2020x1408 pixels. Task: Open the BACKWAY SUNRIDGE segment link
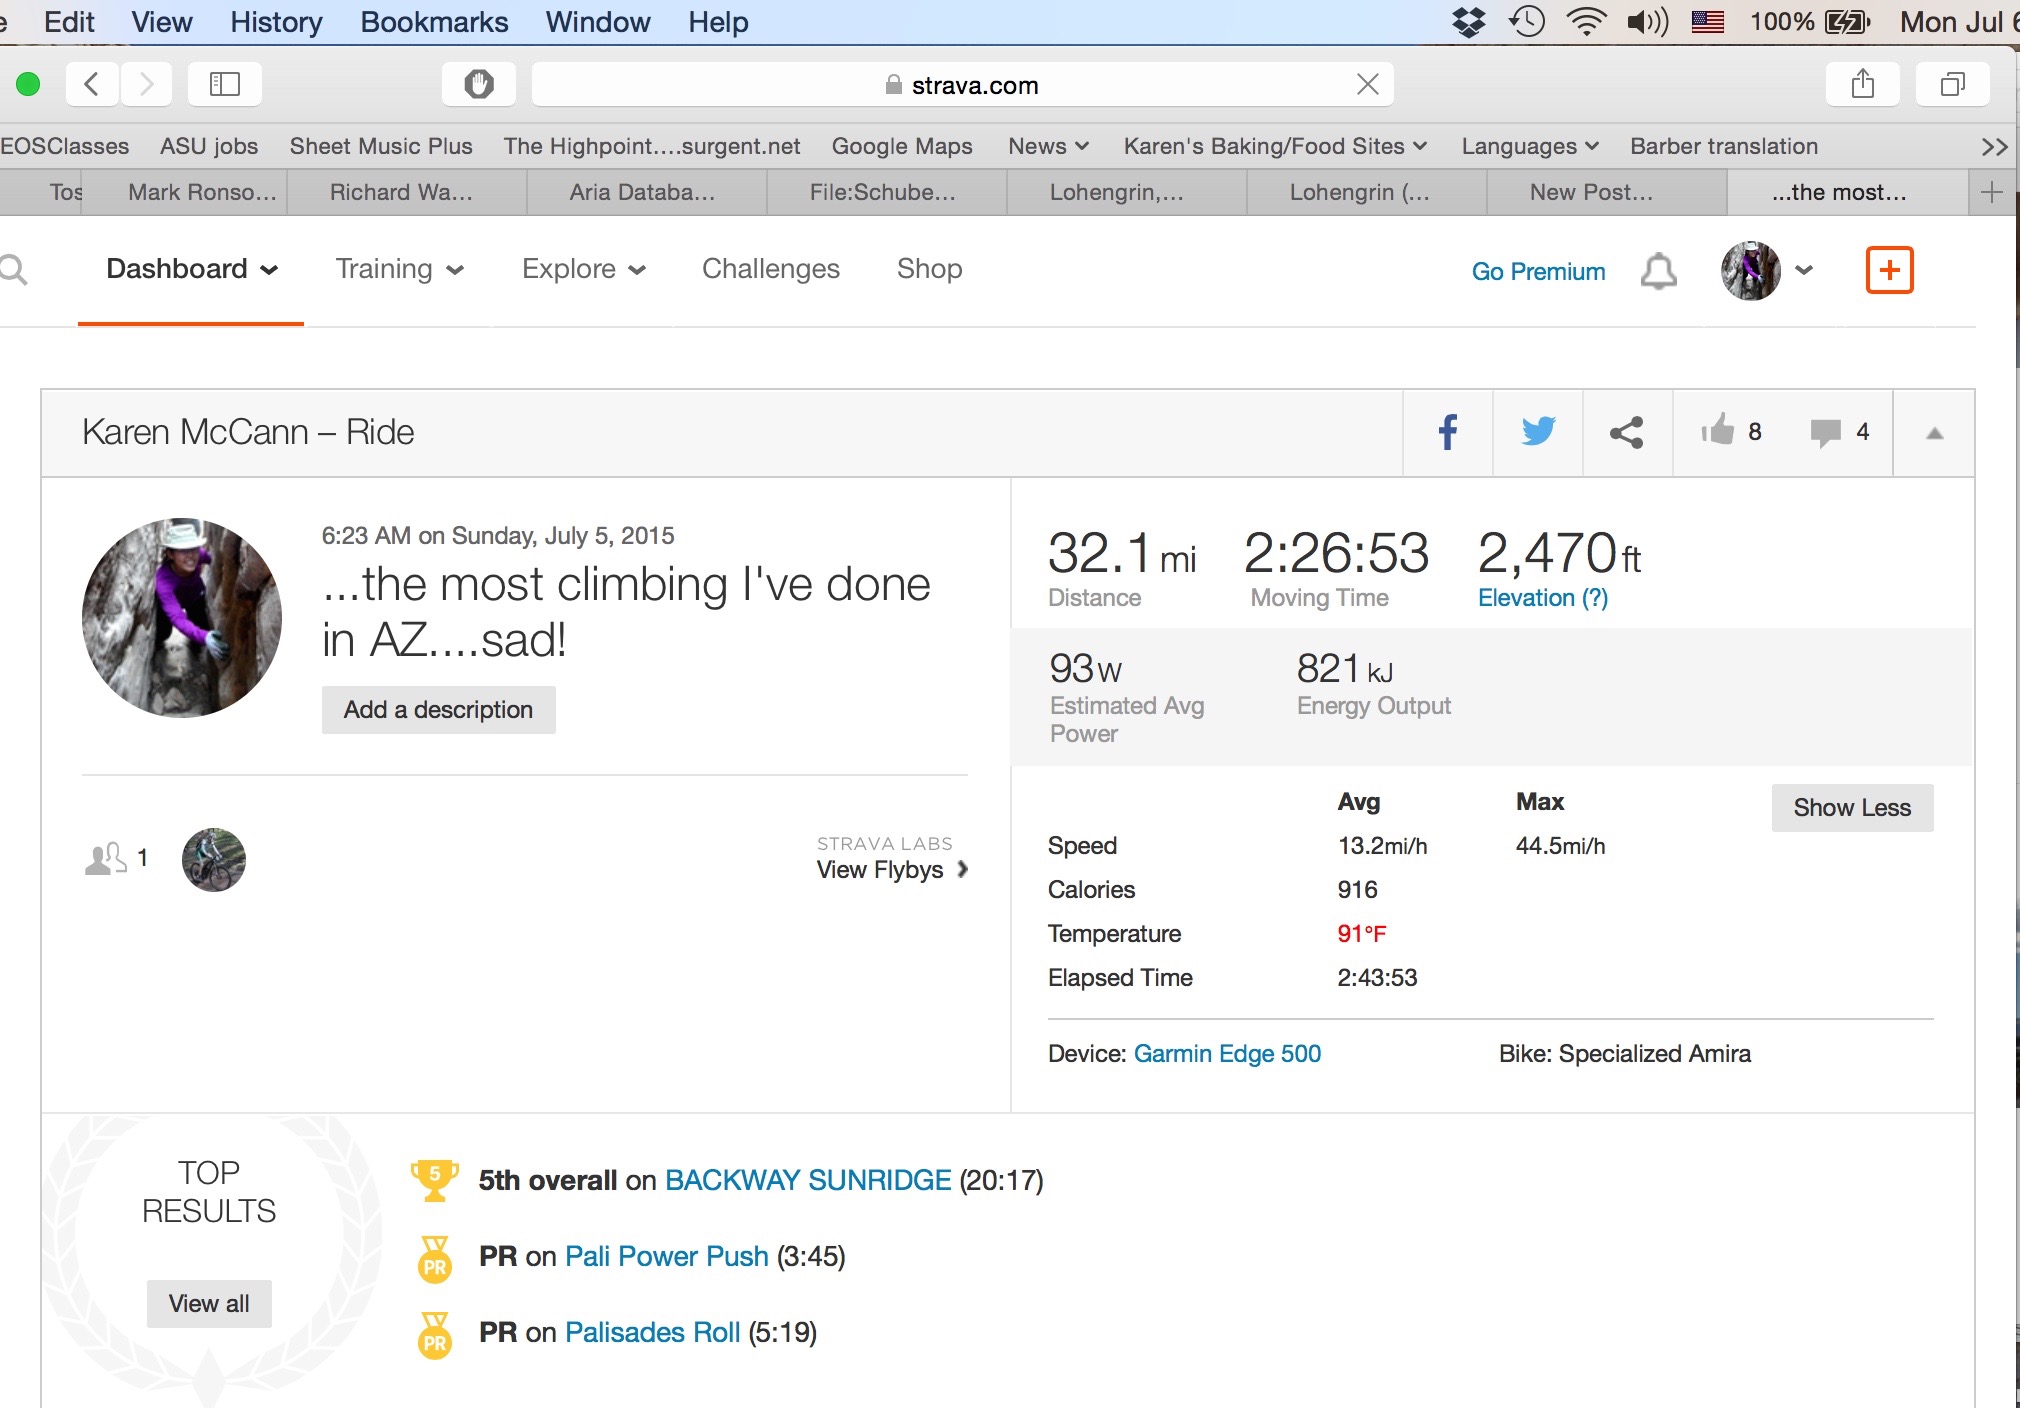point(807,1180)
